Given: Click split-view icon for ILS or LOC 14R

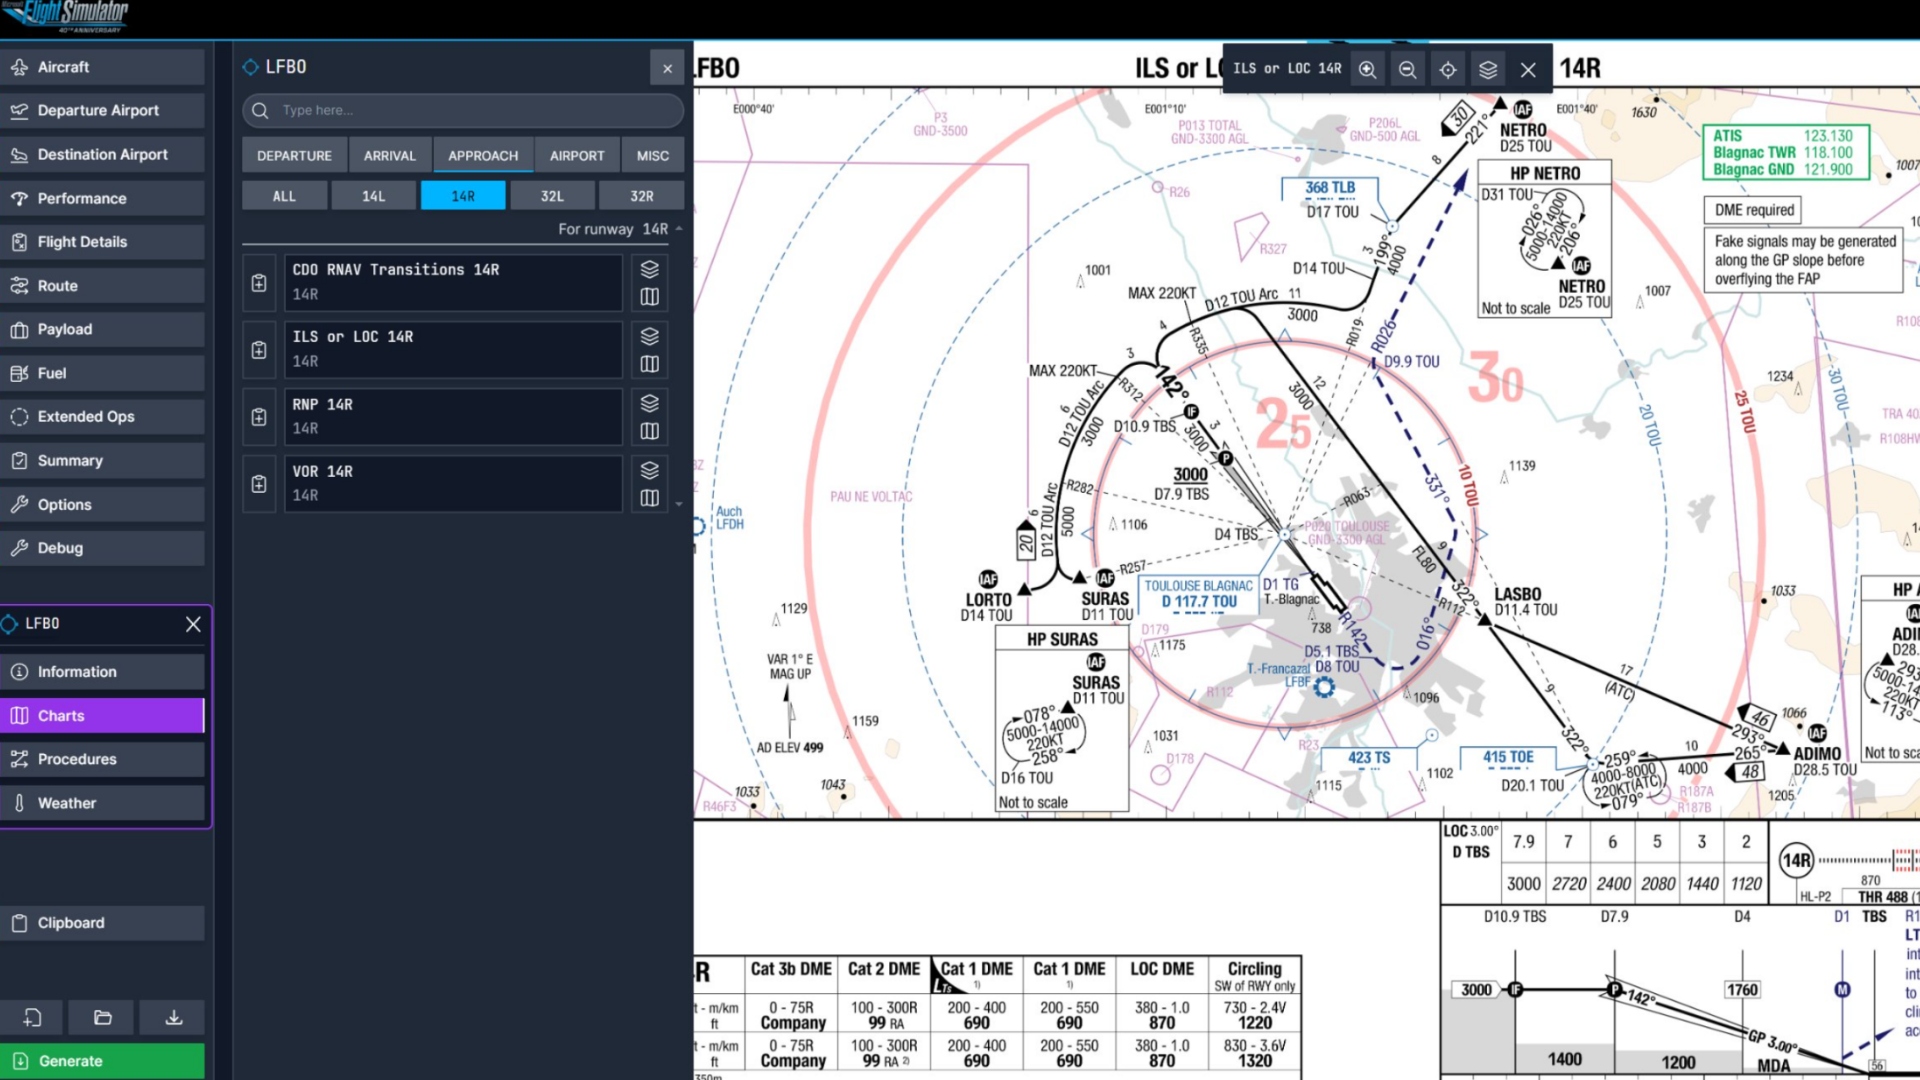Looking at the screenshot, I should [x=649, y=364].
